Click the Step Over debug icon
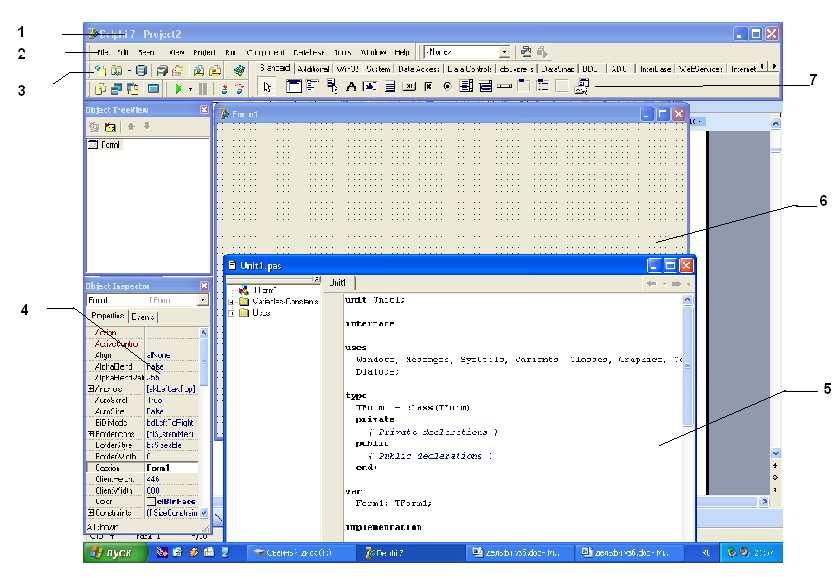Image resolution: width=837 pixels, height=577 pixels. (x=240, y=89)
